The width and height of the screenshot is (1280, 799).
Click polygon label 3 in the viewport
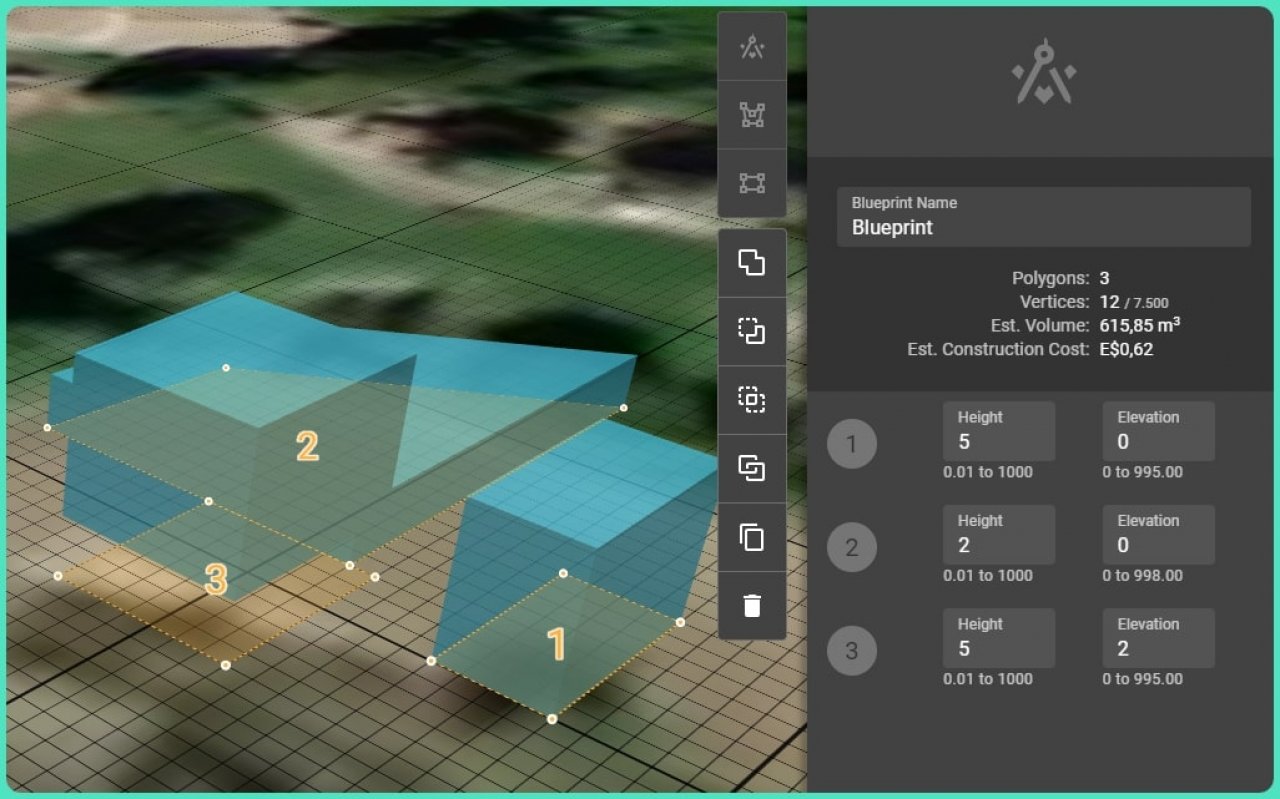click(216, 580)
